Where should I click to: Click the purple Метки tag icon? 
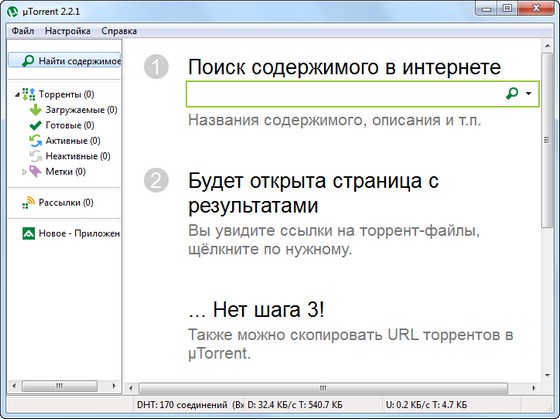[35, 172]
